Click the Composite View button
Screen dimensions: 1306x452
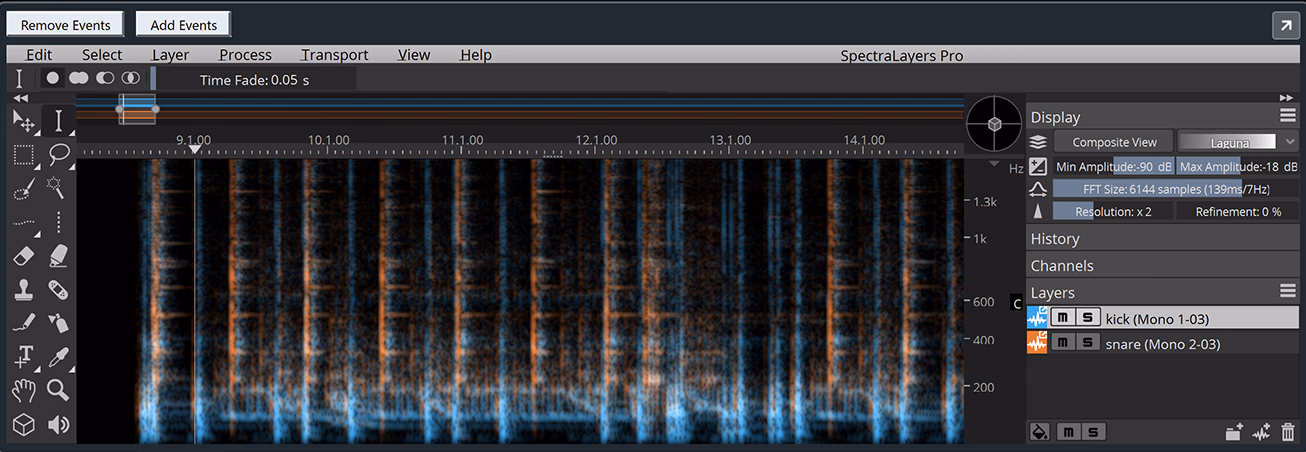(x=1114, y=142)
